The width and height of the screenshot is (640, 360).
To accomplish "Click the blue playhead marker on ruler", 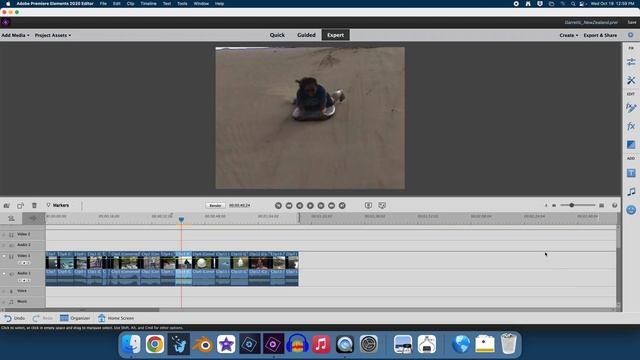I will click(181, 220).
